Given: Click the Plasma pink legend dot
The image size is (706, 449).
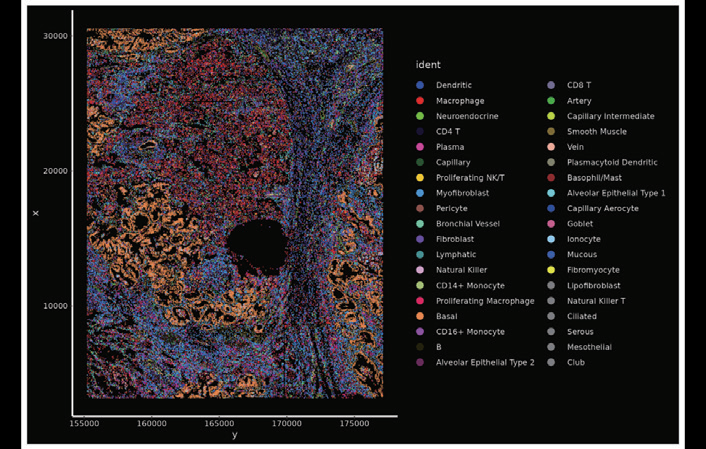Looking at the screenshot, I should [421, 147].
